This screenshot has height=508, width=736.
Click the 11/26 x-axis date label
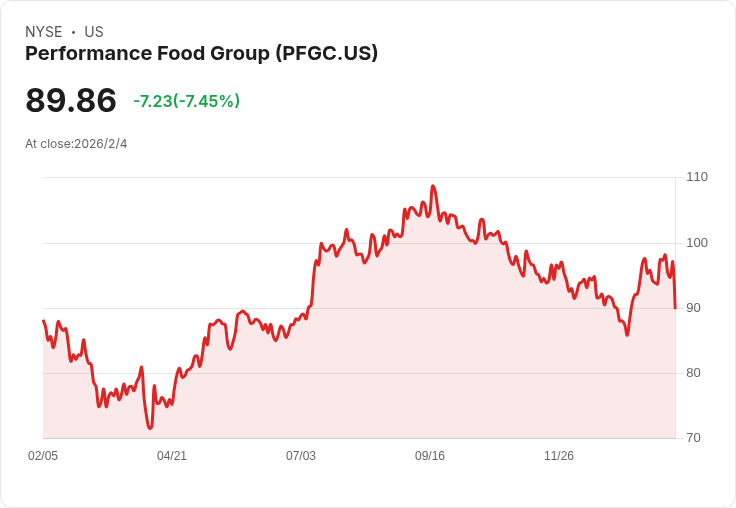559,455
